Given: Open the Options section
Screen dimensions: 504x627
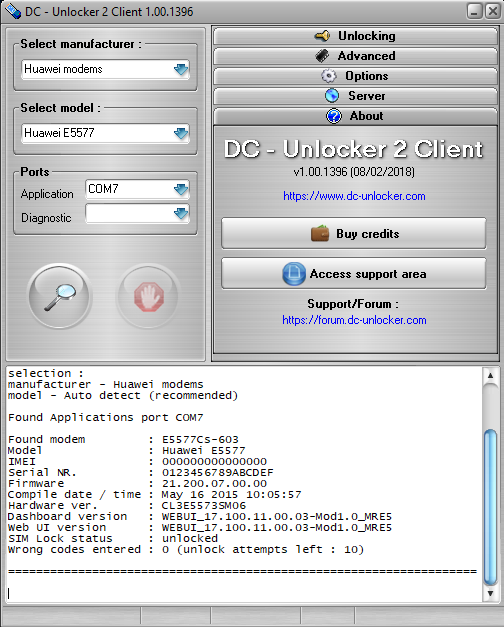Looking at the screenshot, I should [x=355, y=76].
